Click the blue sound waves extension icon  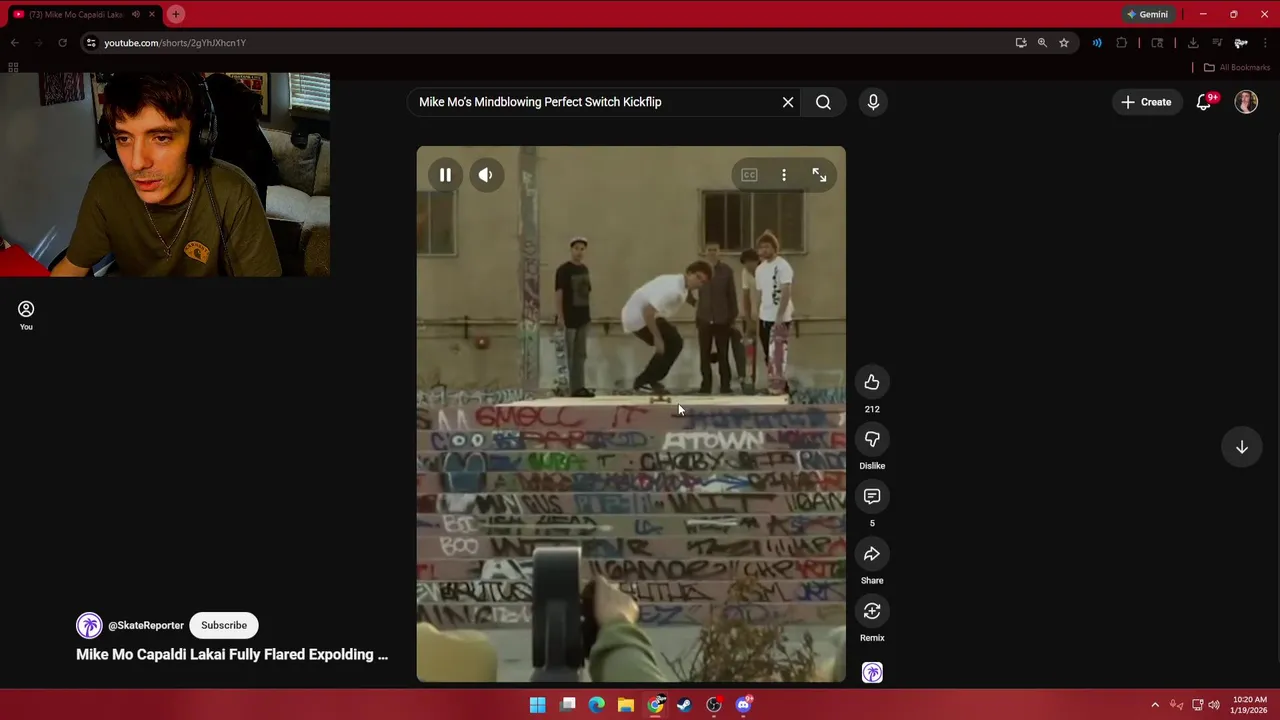1097,43
